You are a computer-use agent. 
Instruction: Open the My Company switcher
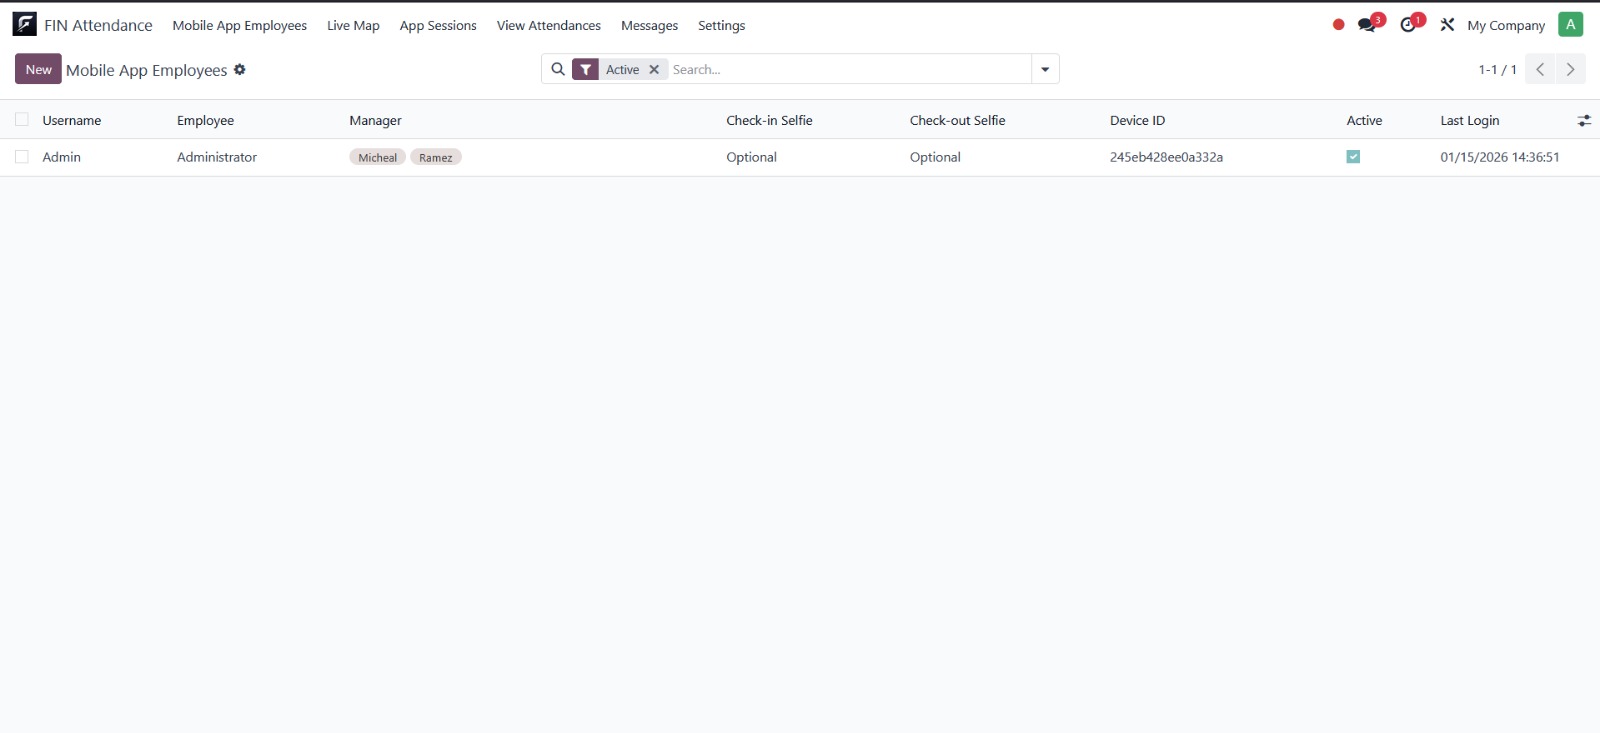[x=1505, y=26]
